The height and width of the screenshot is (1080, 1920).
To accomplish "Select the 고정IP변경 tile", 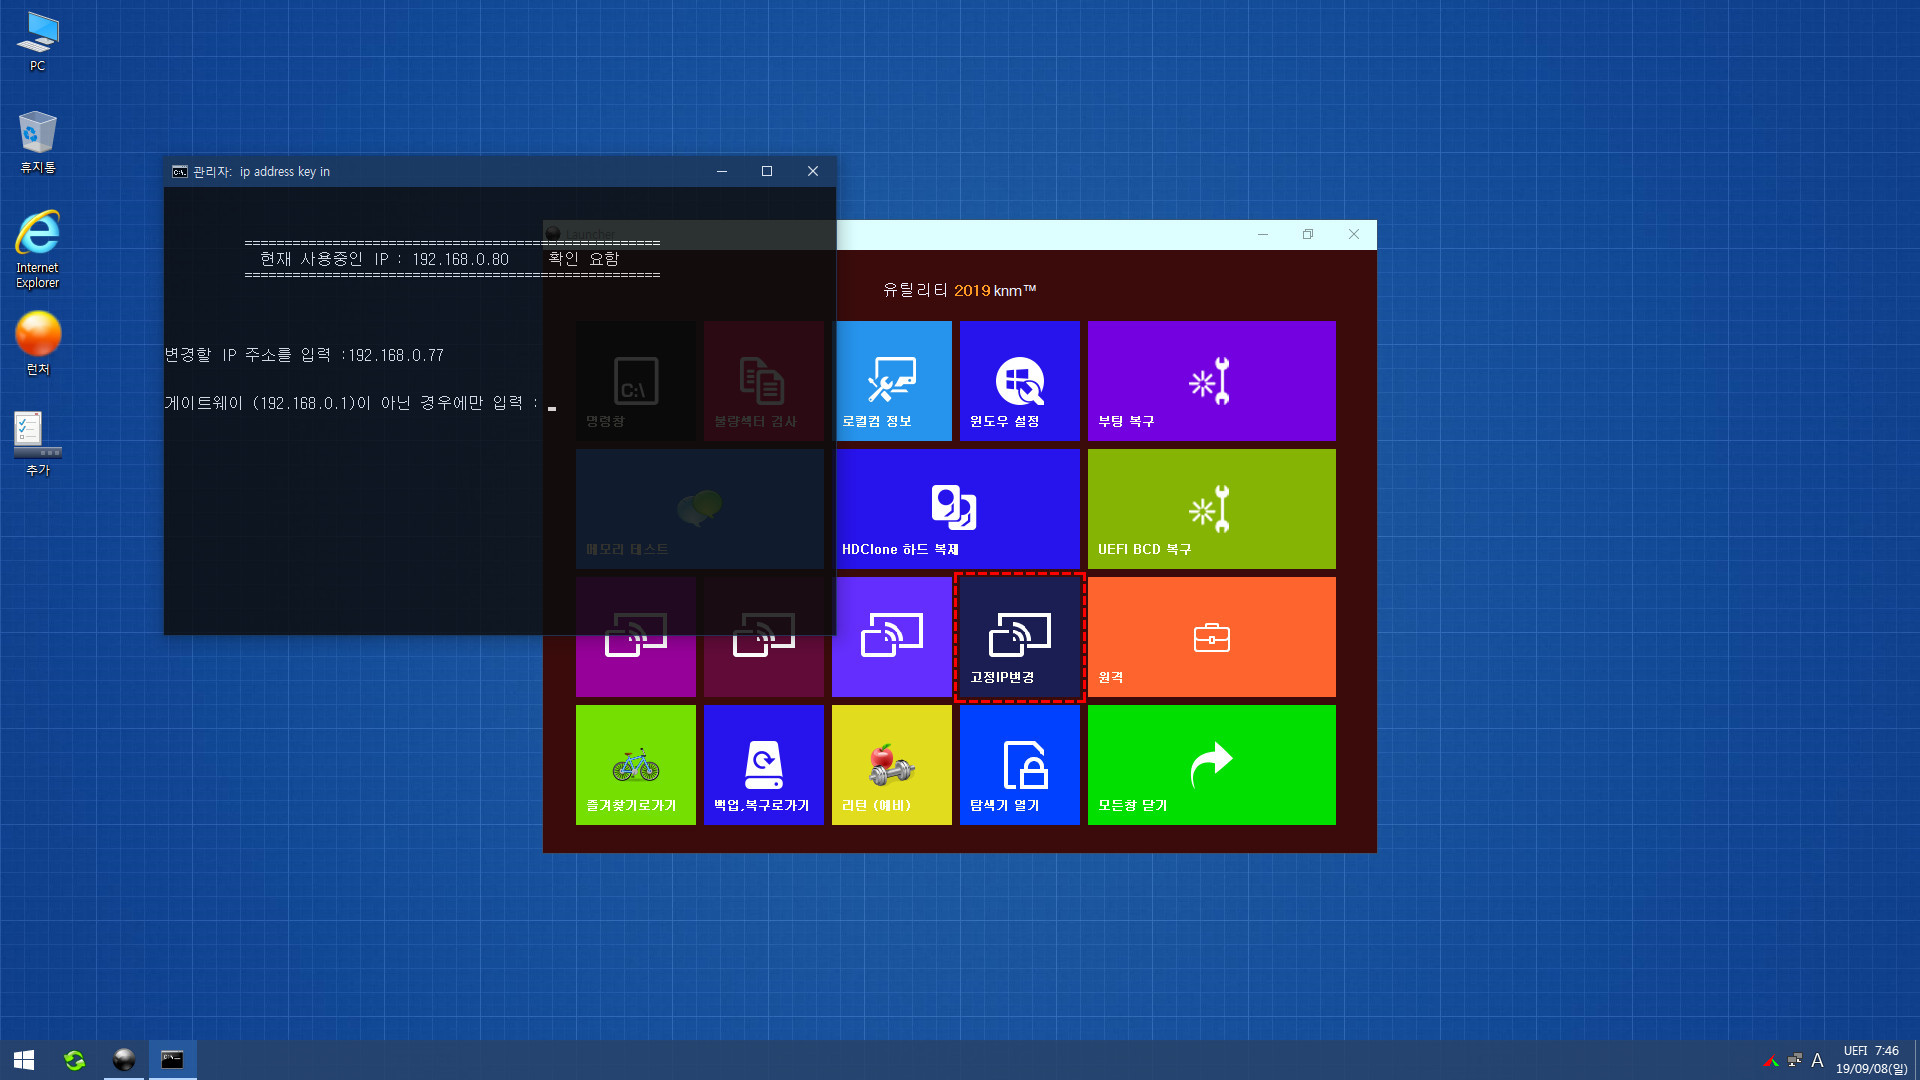I will point(1020,637).
